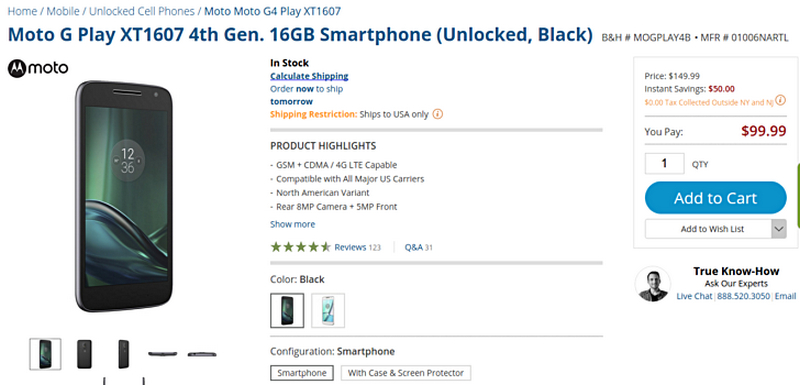Click the Motorola moto logo

(38, 68)
